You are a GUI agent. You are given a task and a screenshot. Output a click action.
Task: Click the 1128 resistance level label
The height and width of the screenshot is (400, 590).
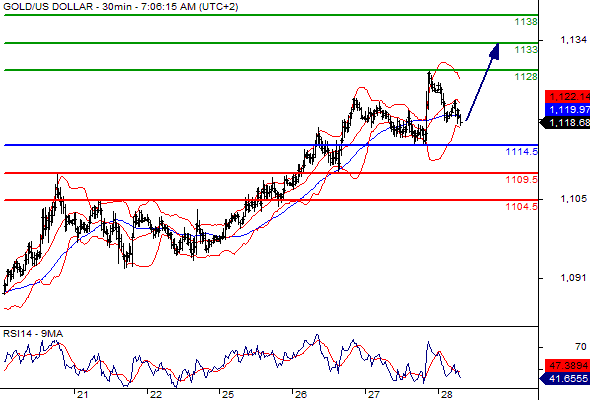[526, 77]
